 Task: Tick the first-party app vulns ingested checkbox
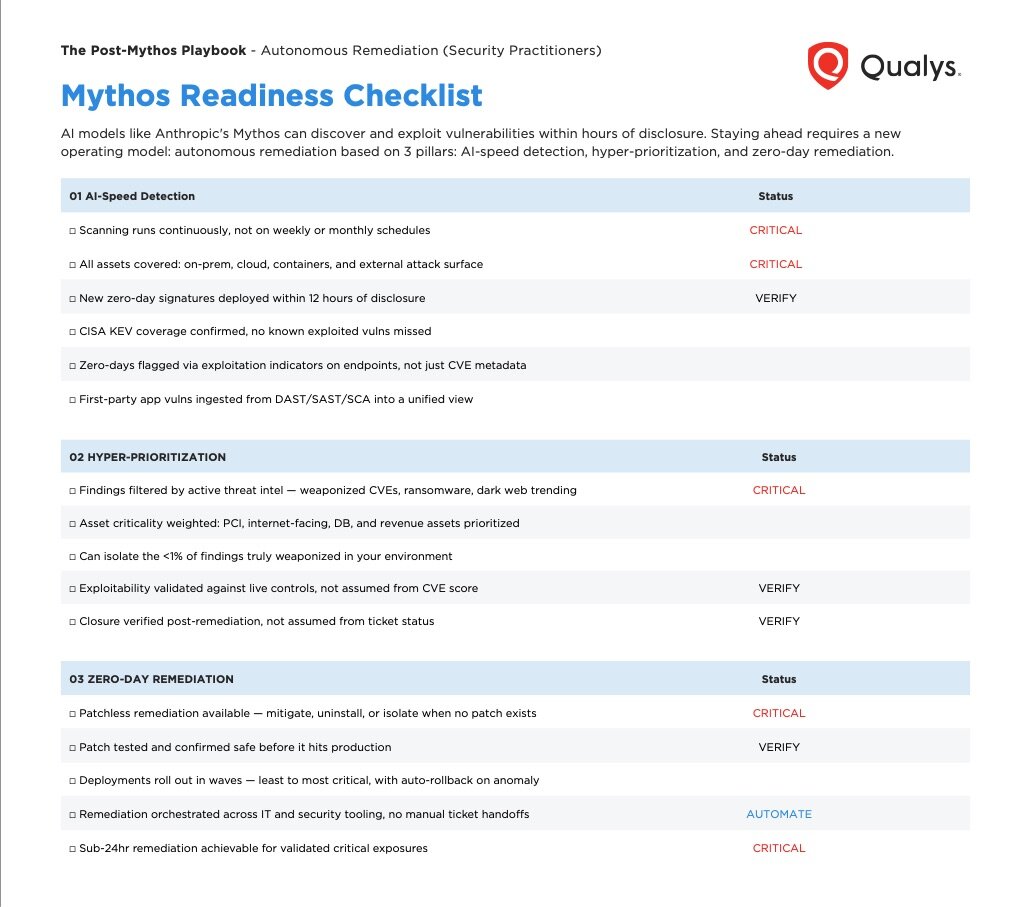[72, 400]
